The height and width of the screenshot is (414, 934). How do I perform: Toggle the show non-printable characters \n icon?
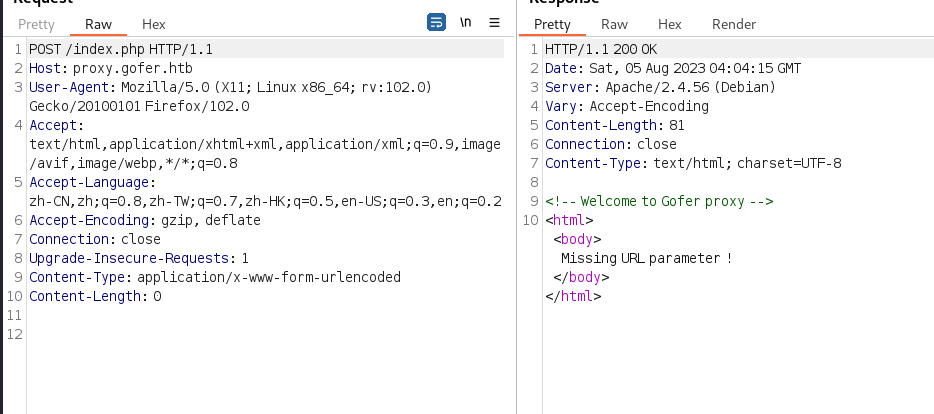[466, 23]
